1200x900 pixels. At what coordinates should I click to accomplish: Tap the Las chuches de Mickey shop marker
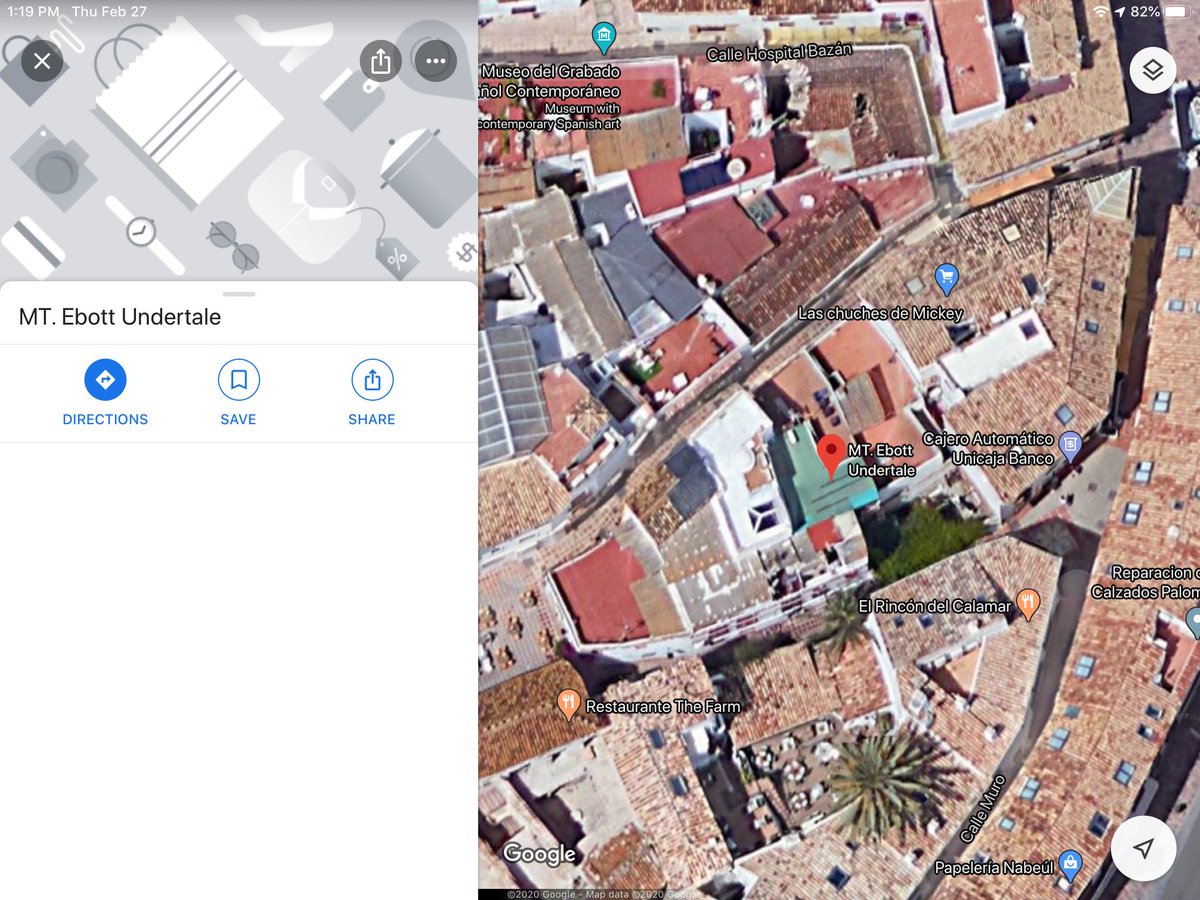pos(946,279)
